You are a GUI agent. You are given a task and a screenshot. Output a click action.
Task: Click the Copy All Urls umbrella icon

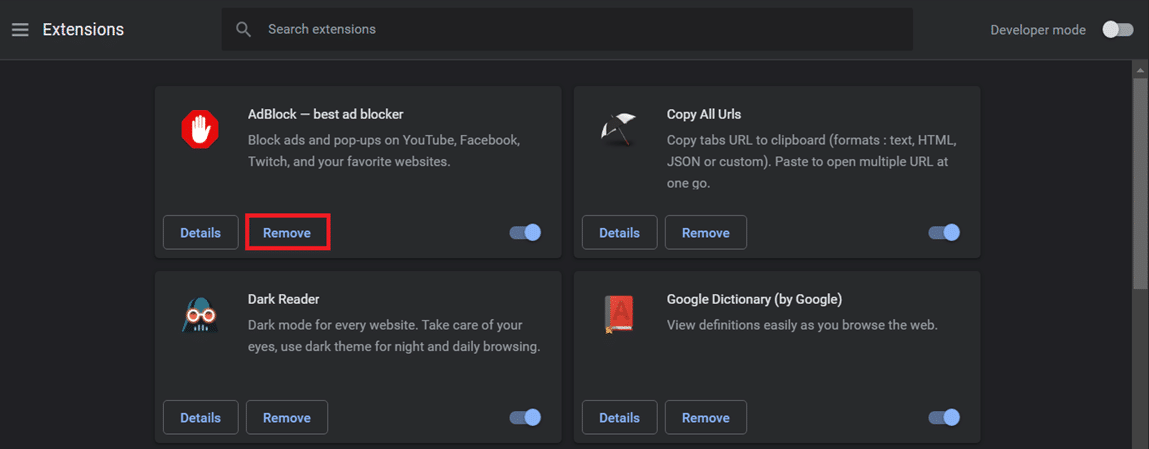pyautogui.click(x=618, y=129)
